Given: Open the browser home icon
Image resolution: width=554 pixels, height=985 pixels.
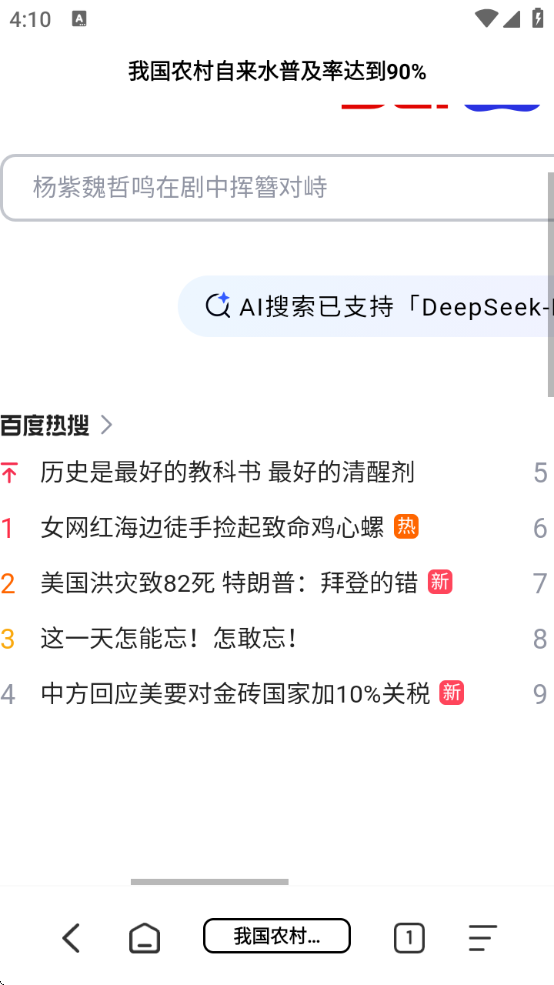Looking at the screenshot, I should point(144,939).
